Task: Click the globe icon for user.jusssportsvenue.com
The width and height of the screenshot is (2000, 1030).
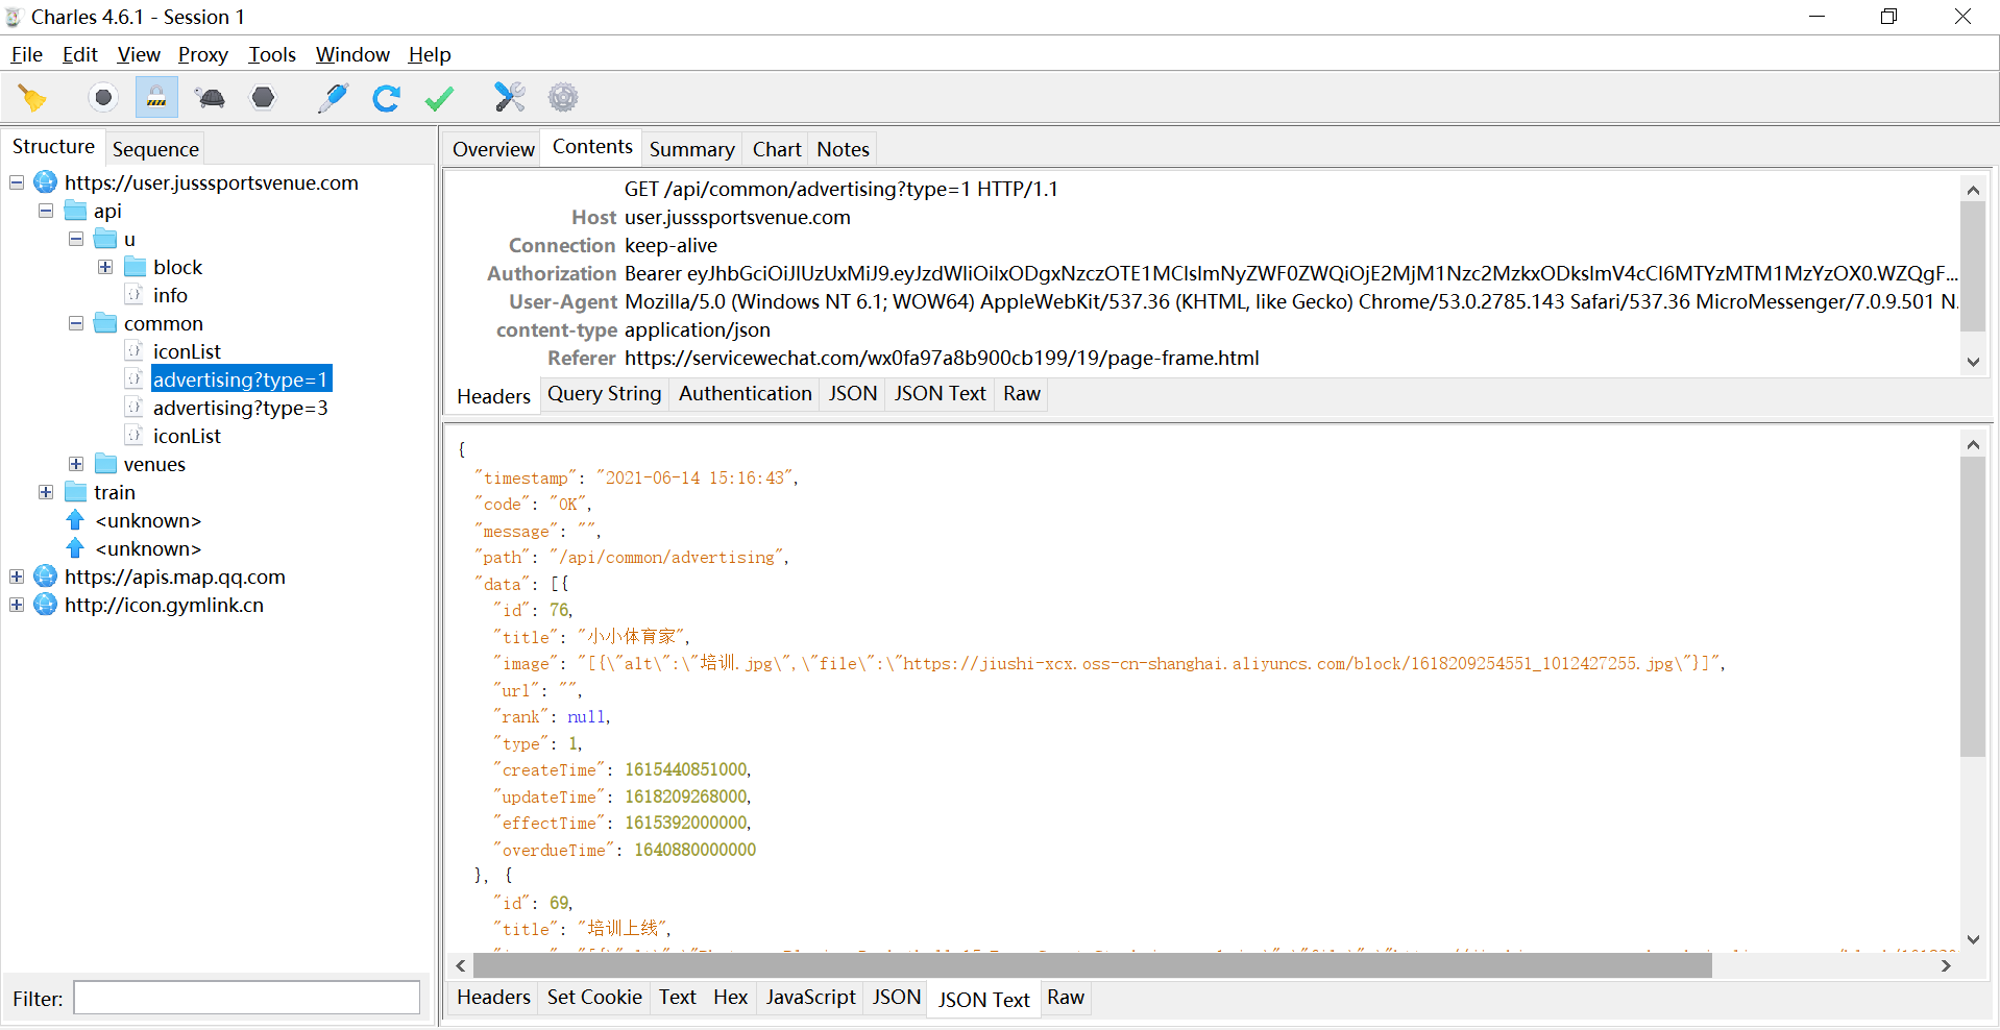Action: [45, 182]
